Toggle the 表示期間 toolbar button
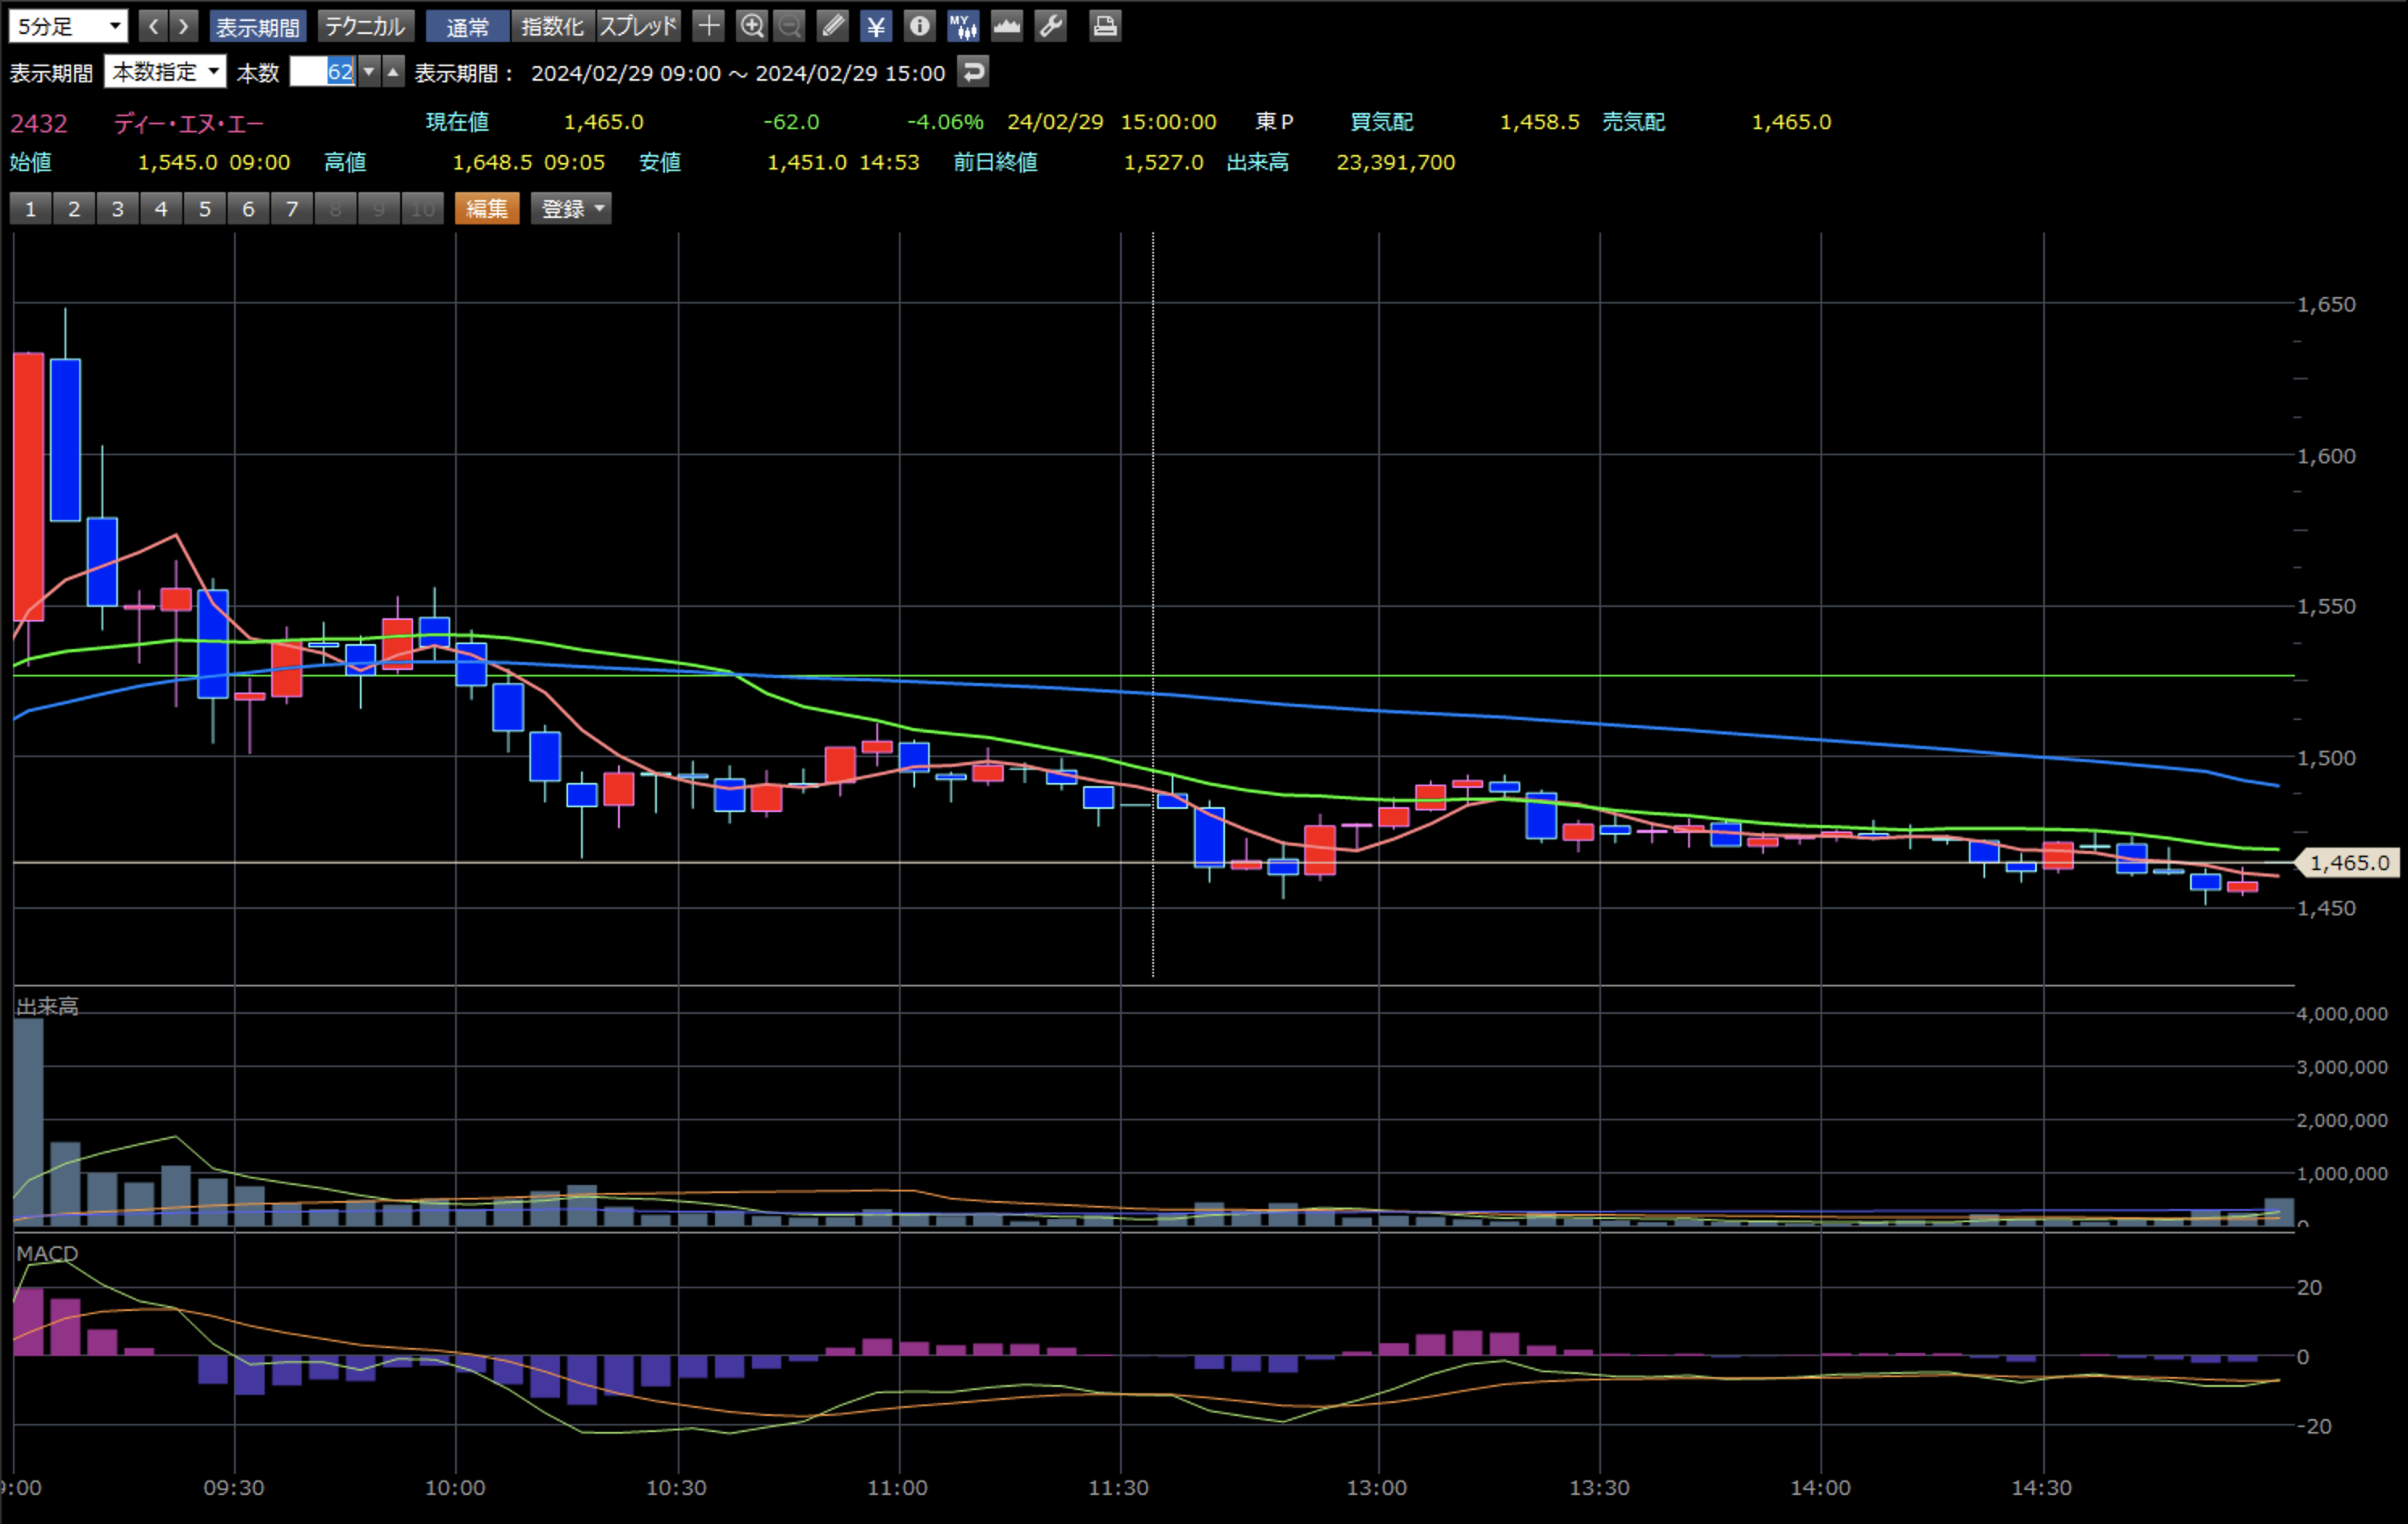The height and width of the screenshot is (1524, 2408). coord(257,26)
